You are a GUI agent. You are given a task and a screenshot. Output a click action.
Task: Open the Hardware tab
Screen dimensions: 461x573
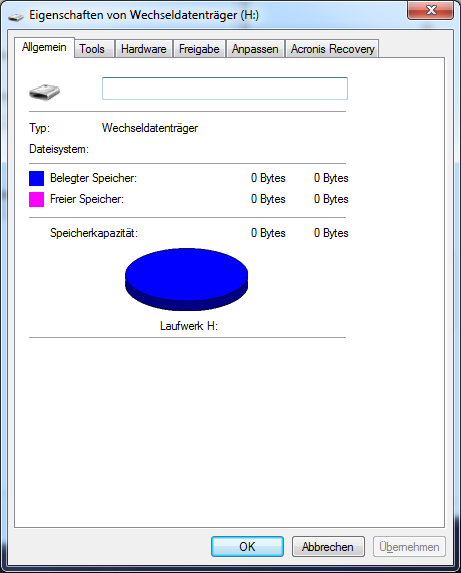[144, 49]
